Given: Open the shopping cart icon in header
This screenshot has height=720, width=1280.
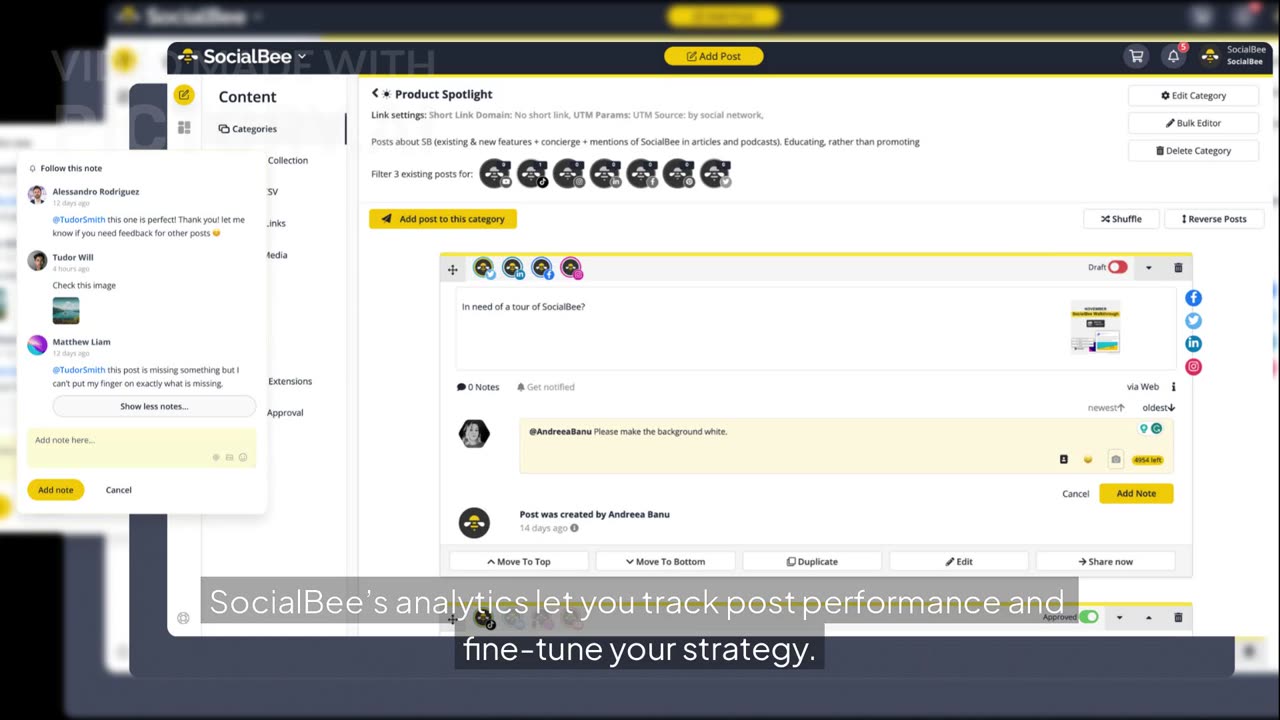Looking at the screenshot, I should click(x=1136, y=57).
